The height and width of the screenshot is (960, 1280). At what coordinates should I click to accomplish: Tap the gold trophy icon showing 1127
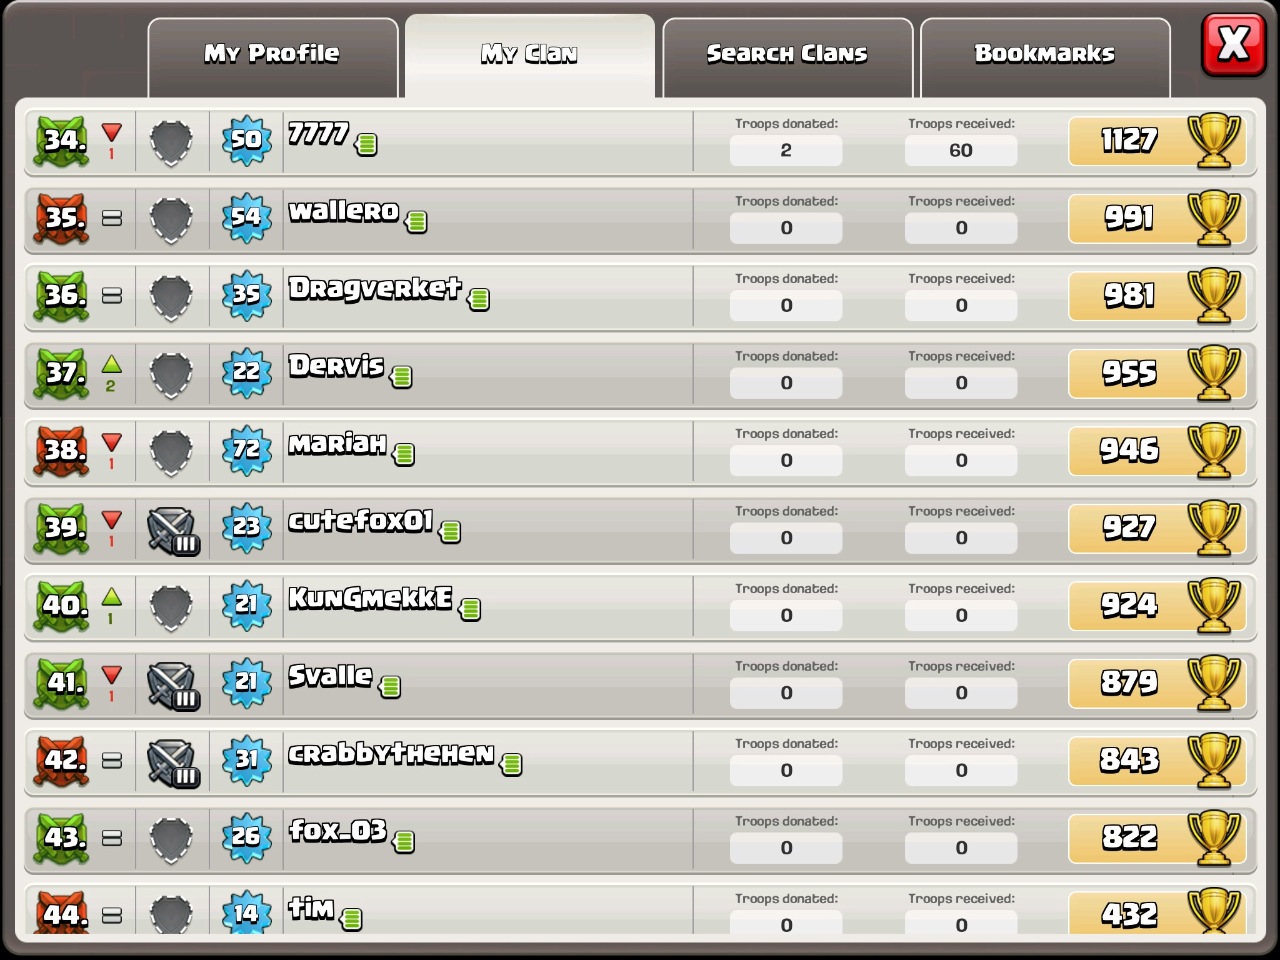click(1213, 140)
